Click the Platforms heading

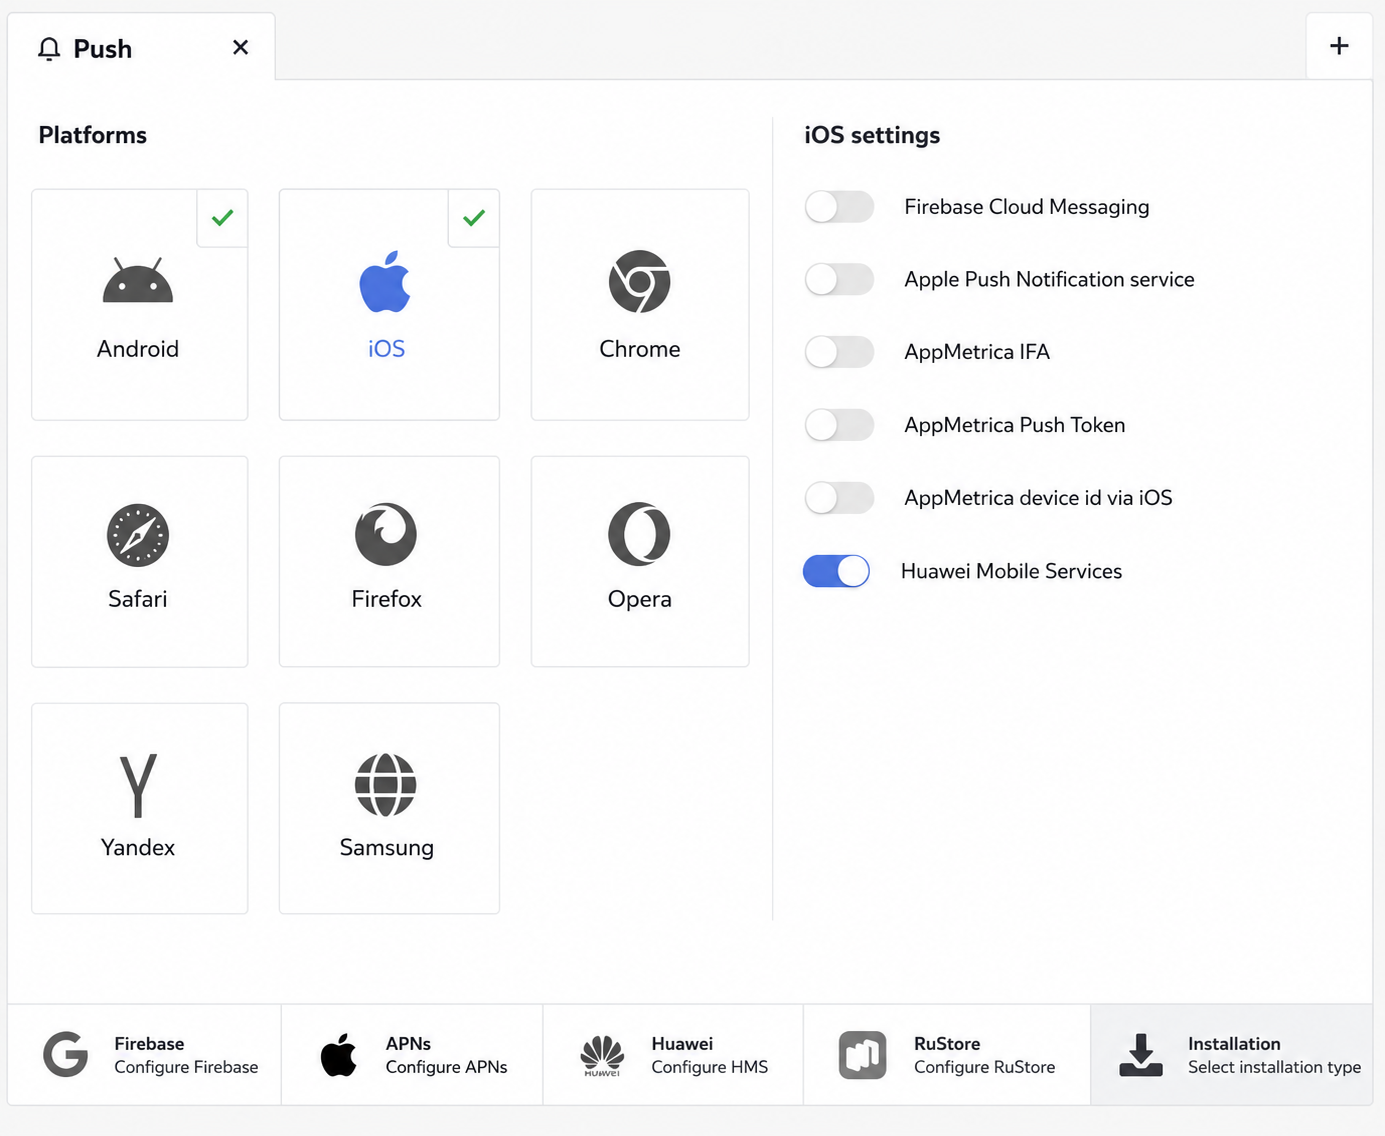coord(93,135)
